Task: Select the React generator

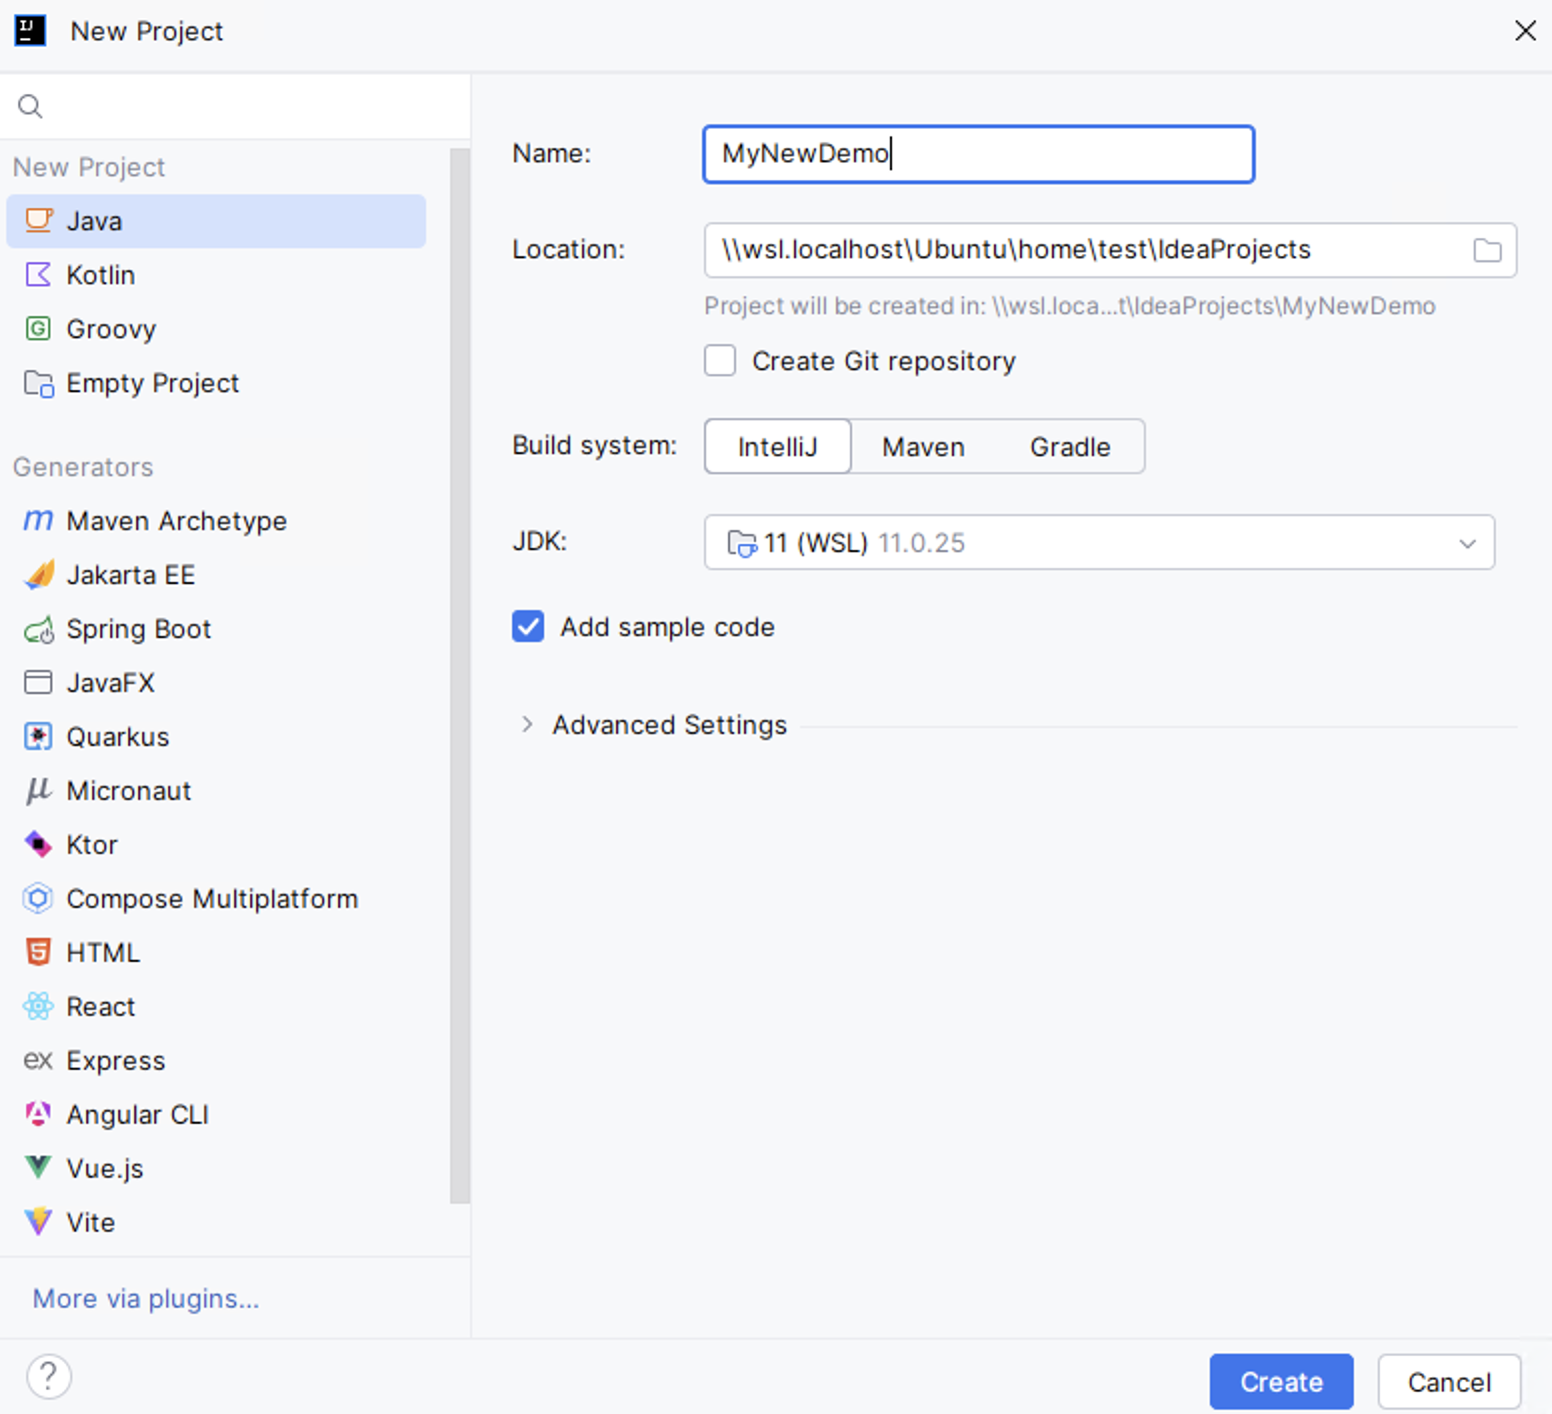Action: click(101, 1006)
